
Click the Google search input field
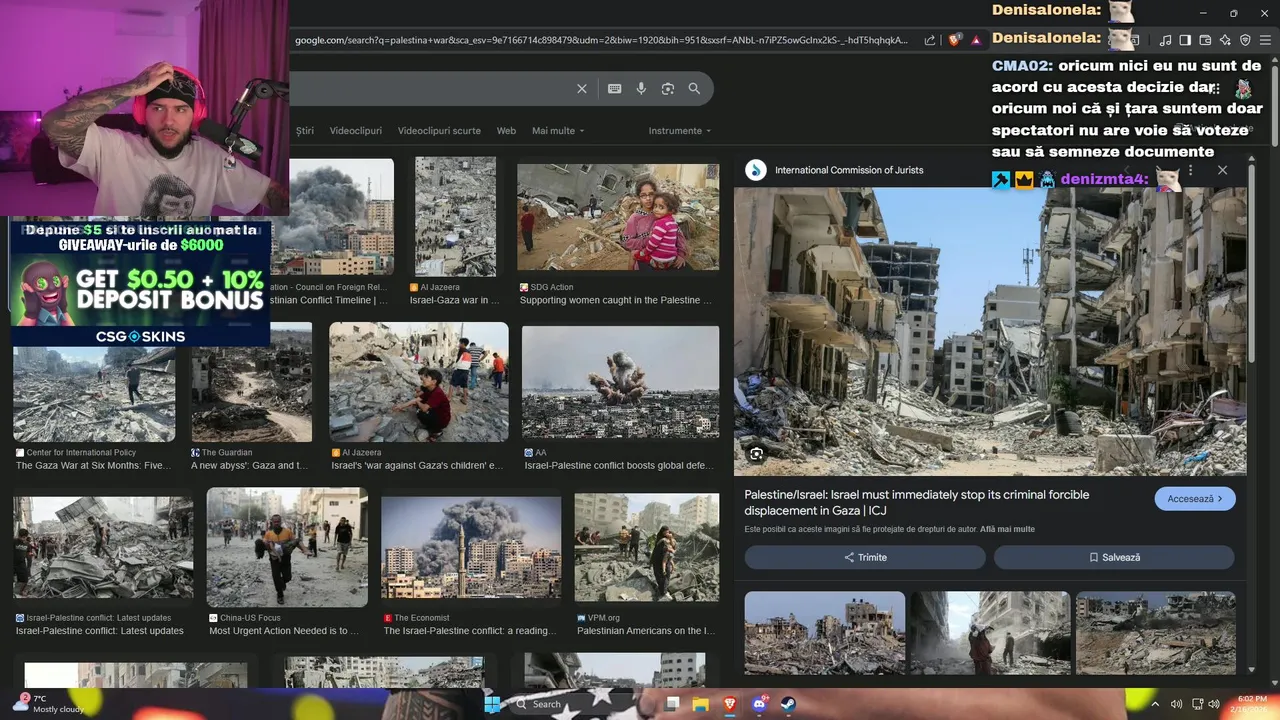pos(430,89)
